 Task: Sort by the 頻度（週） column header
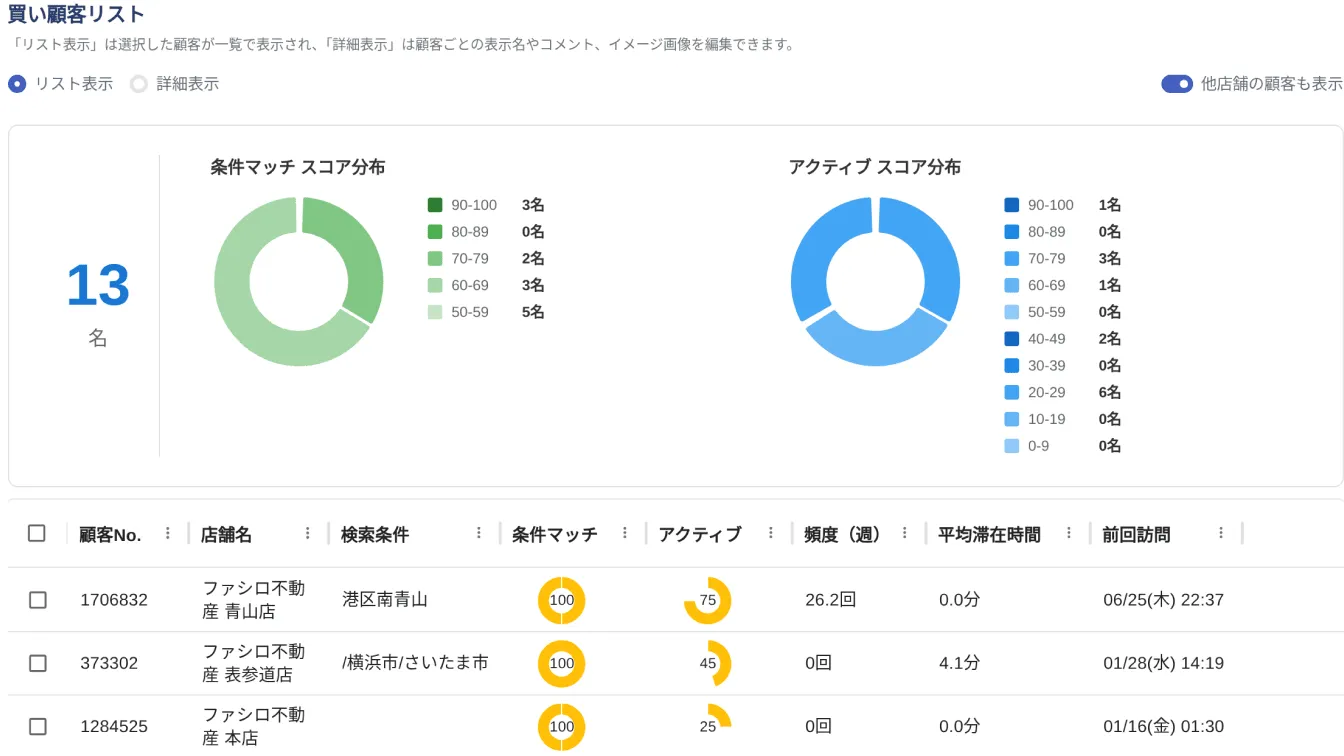point(843,535)
